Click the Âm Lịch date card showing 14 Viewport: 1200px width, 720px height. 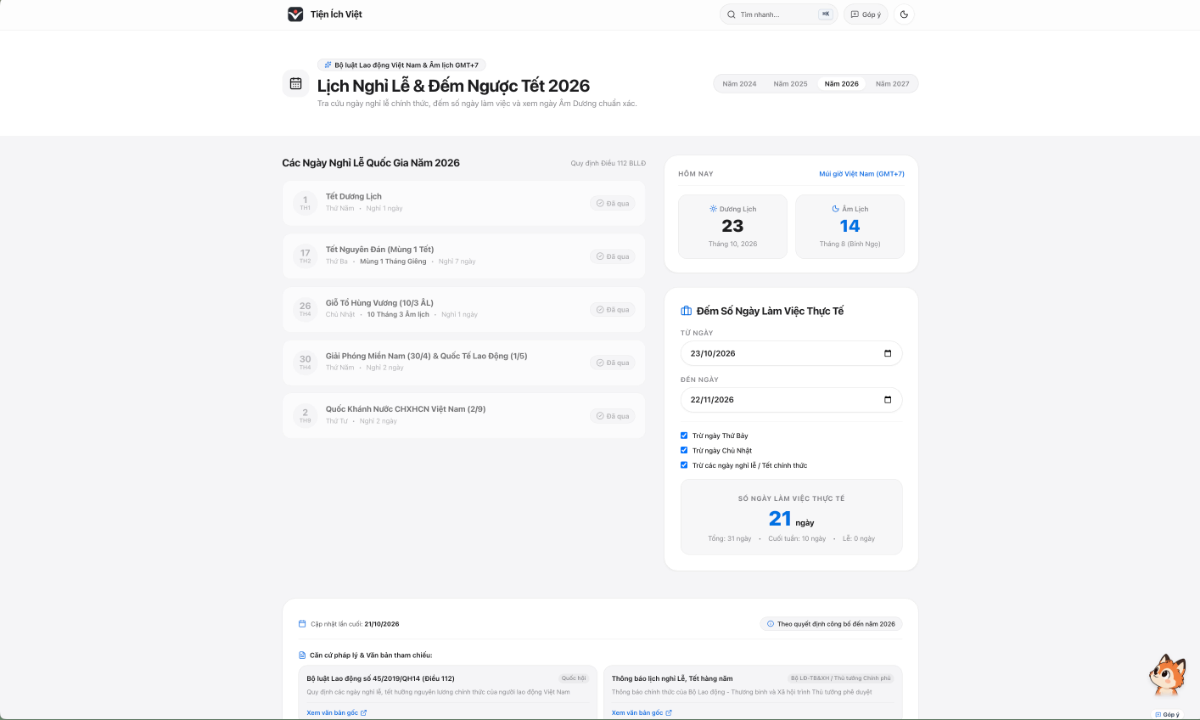[850, 226]
